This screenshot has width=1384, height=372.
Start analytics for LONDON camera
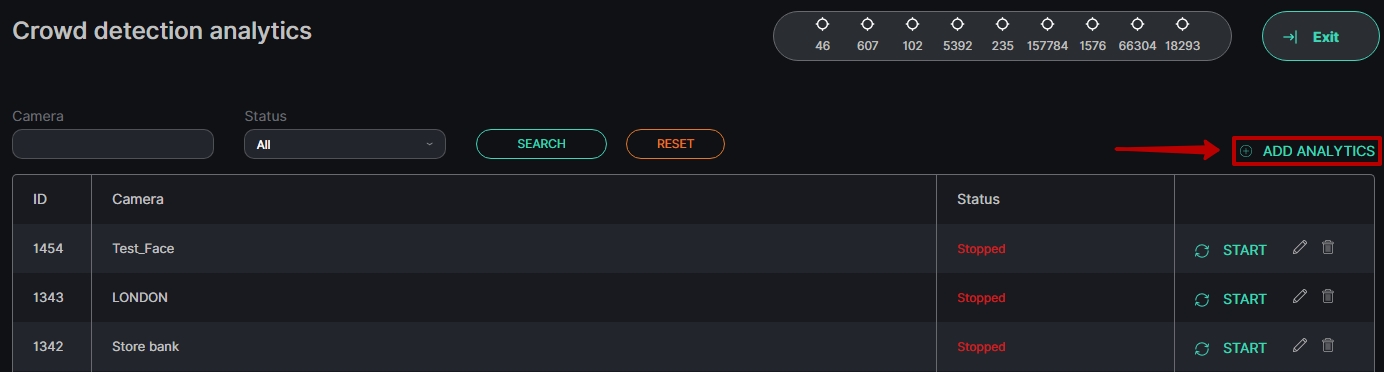(1231, 299)
